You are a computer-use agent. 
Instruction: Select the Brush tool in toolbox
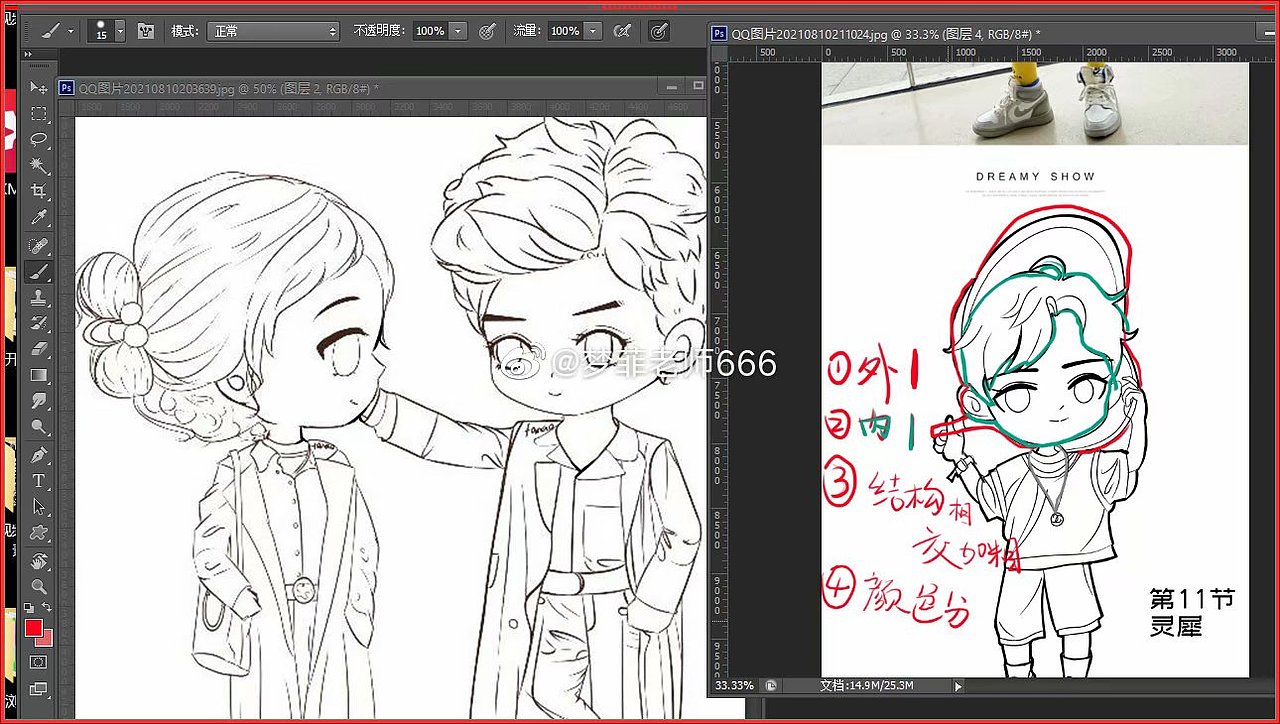[39, 272]
